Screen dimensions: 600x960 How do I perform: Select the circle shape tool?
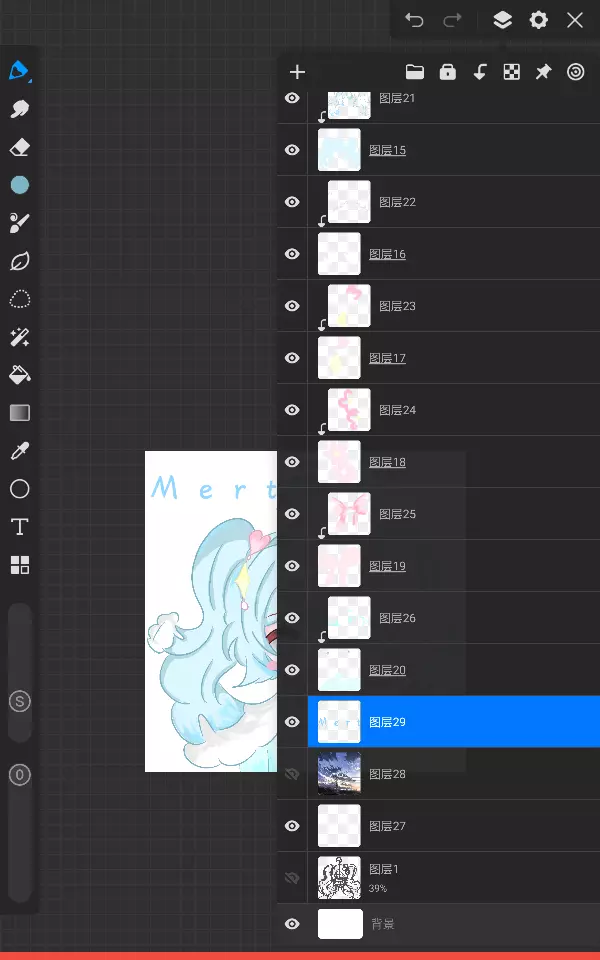[x=20, y=489]
